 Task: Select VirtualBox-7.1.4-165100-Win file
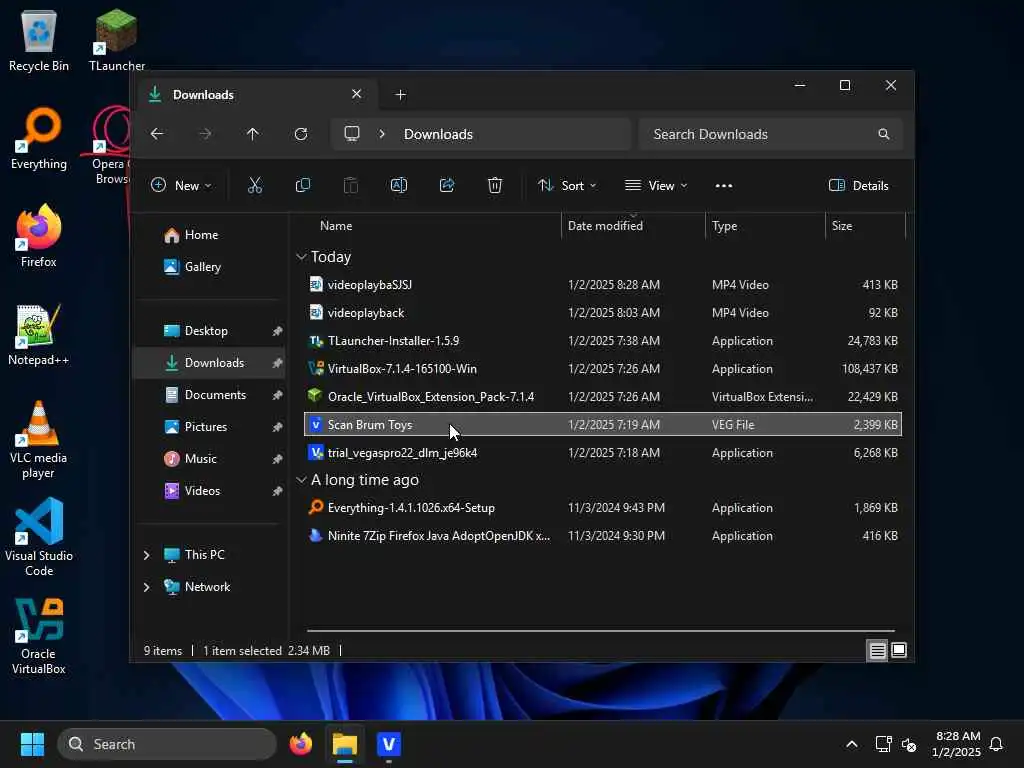pyautogui.click(x=602, y=369)
